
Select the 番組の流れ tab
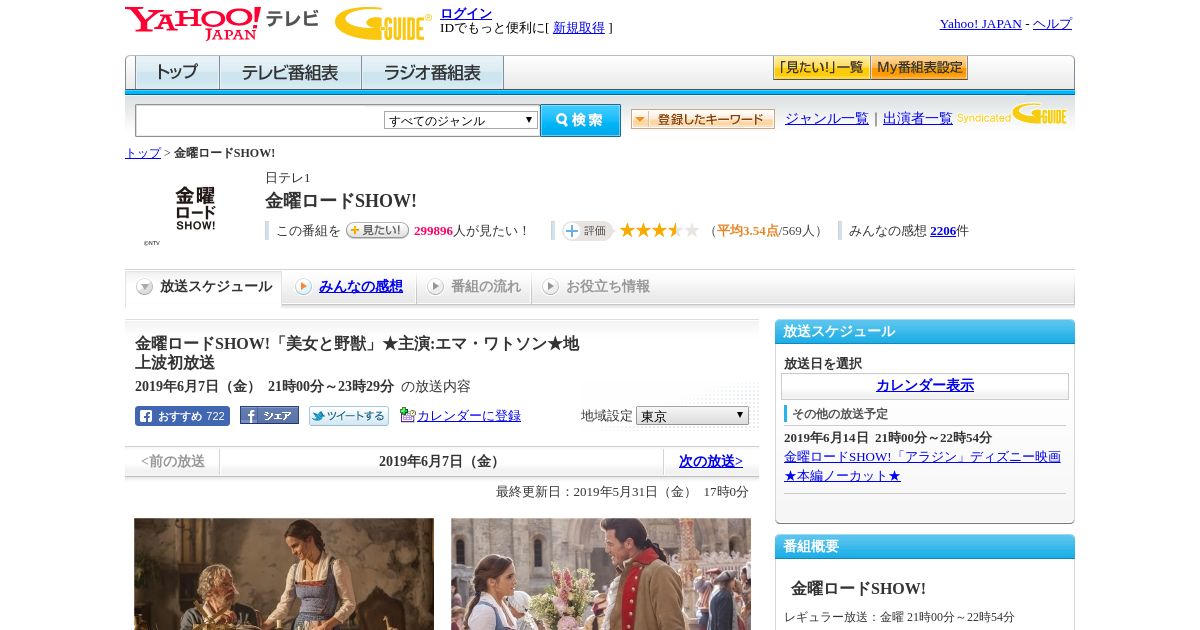coord(474,287)
